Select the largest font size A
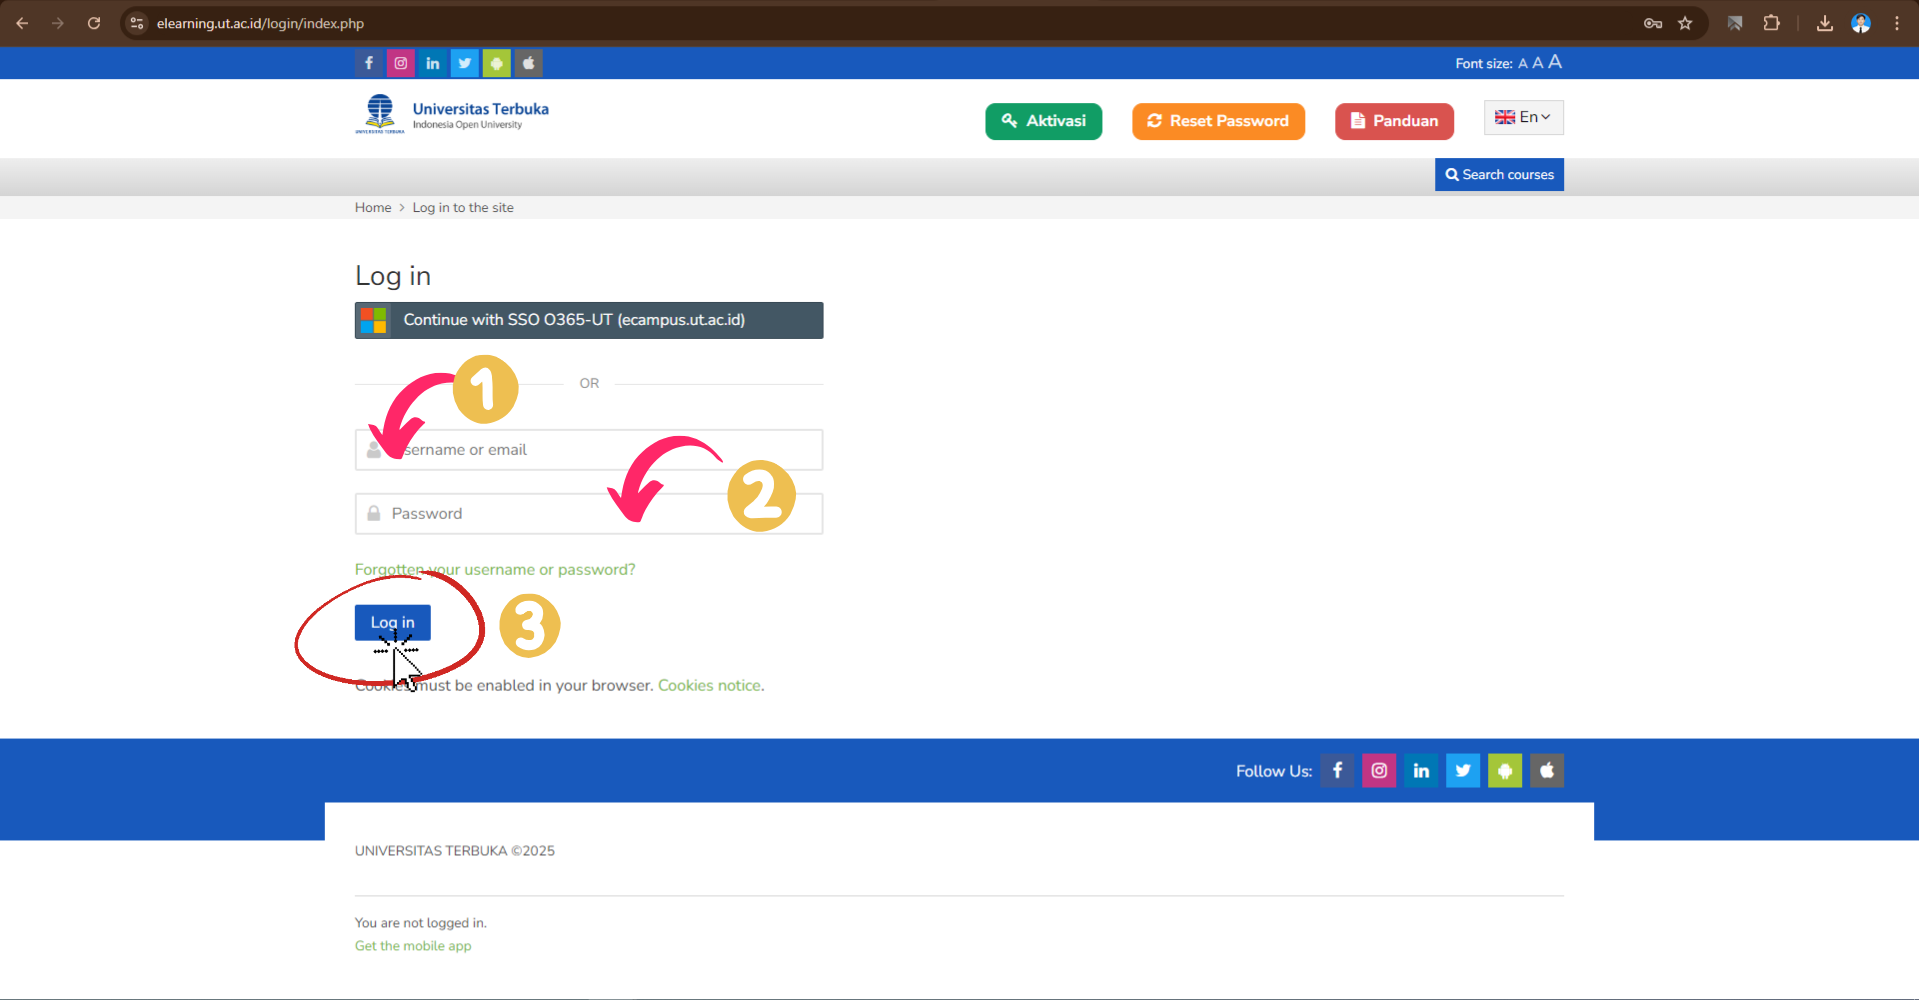The image size is (1919, 1000). pyautogui.click(x=1555, y=62)
